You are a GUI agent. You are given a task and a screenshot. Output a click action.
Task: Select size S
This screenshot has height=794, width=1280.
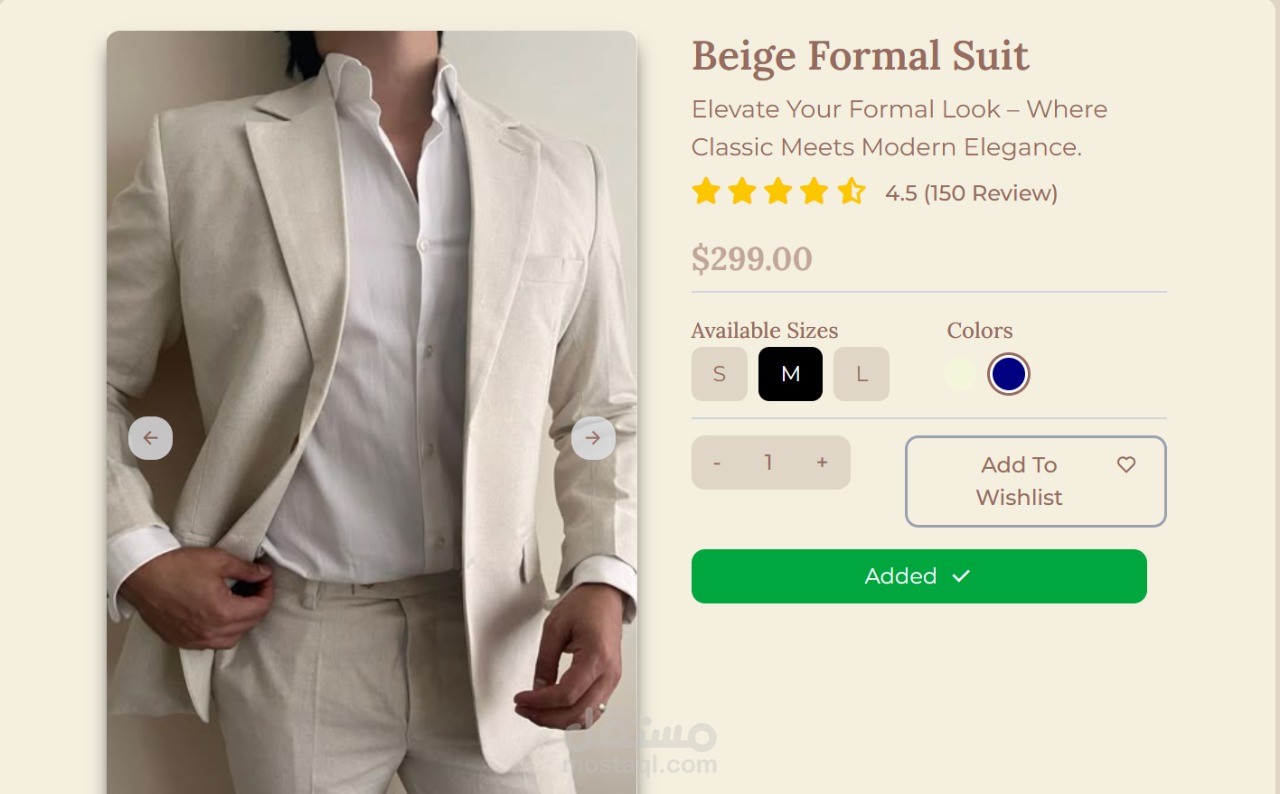719,374
